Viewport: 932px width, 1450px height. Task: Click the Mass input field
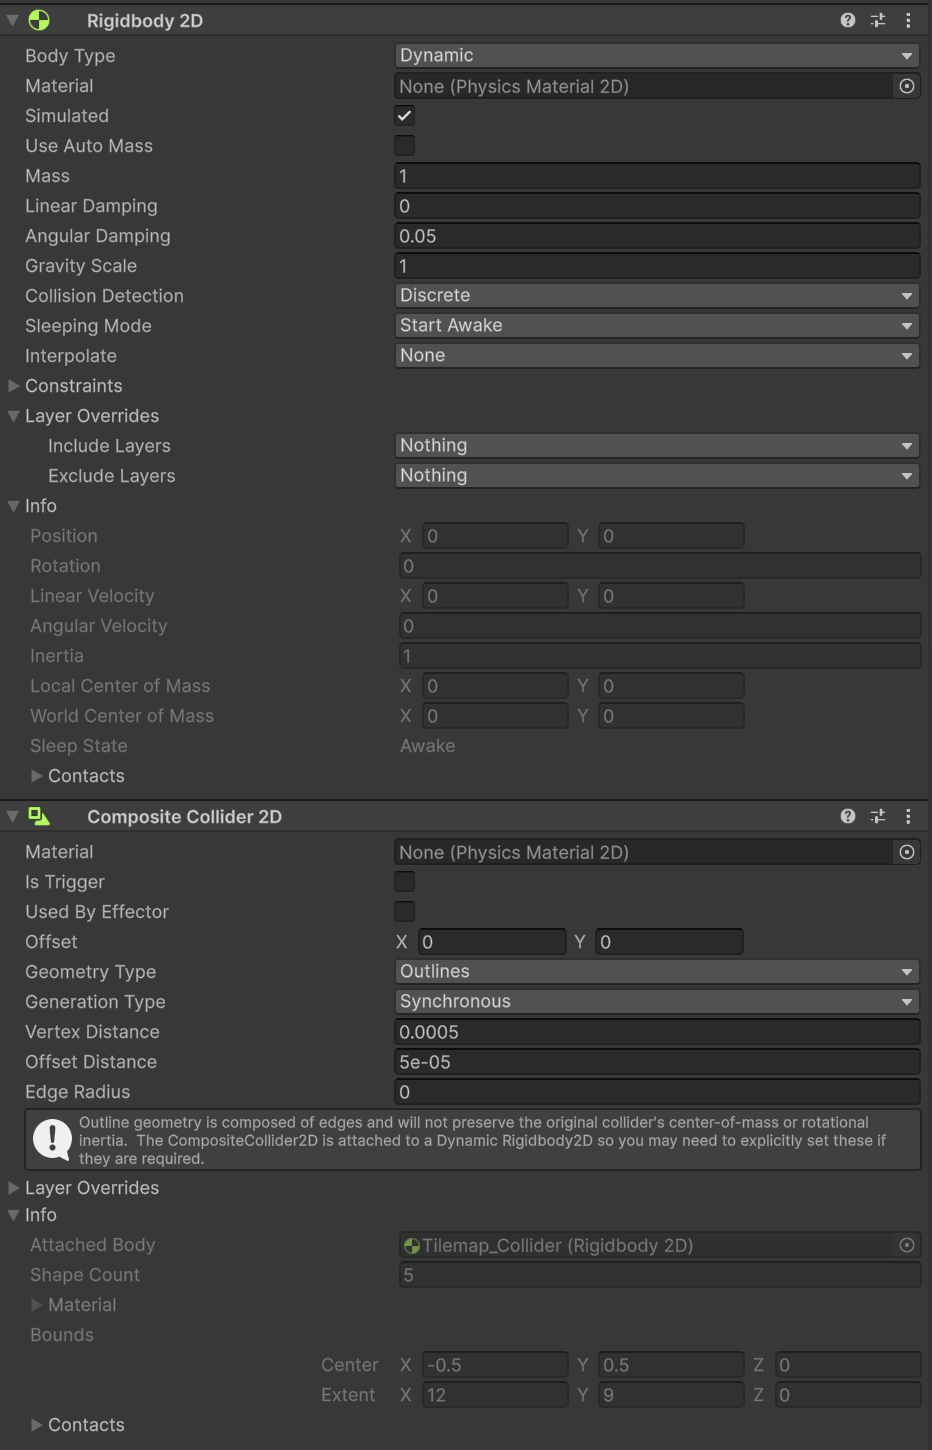[x=656, y=176]
